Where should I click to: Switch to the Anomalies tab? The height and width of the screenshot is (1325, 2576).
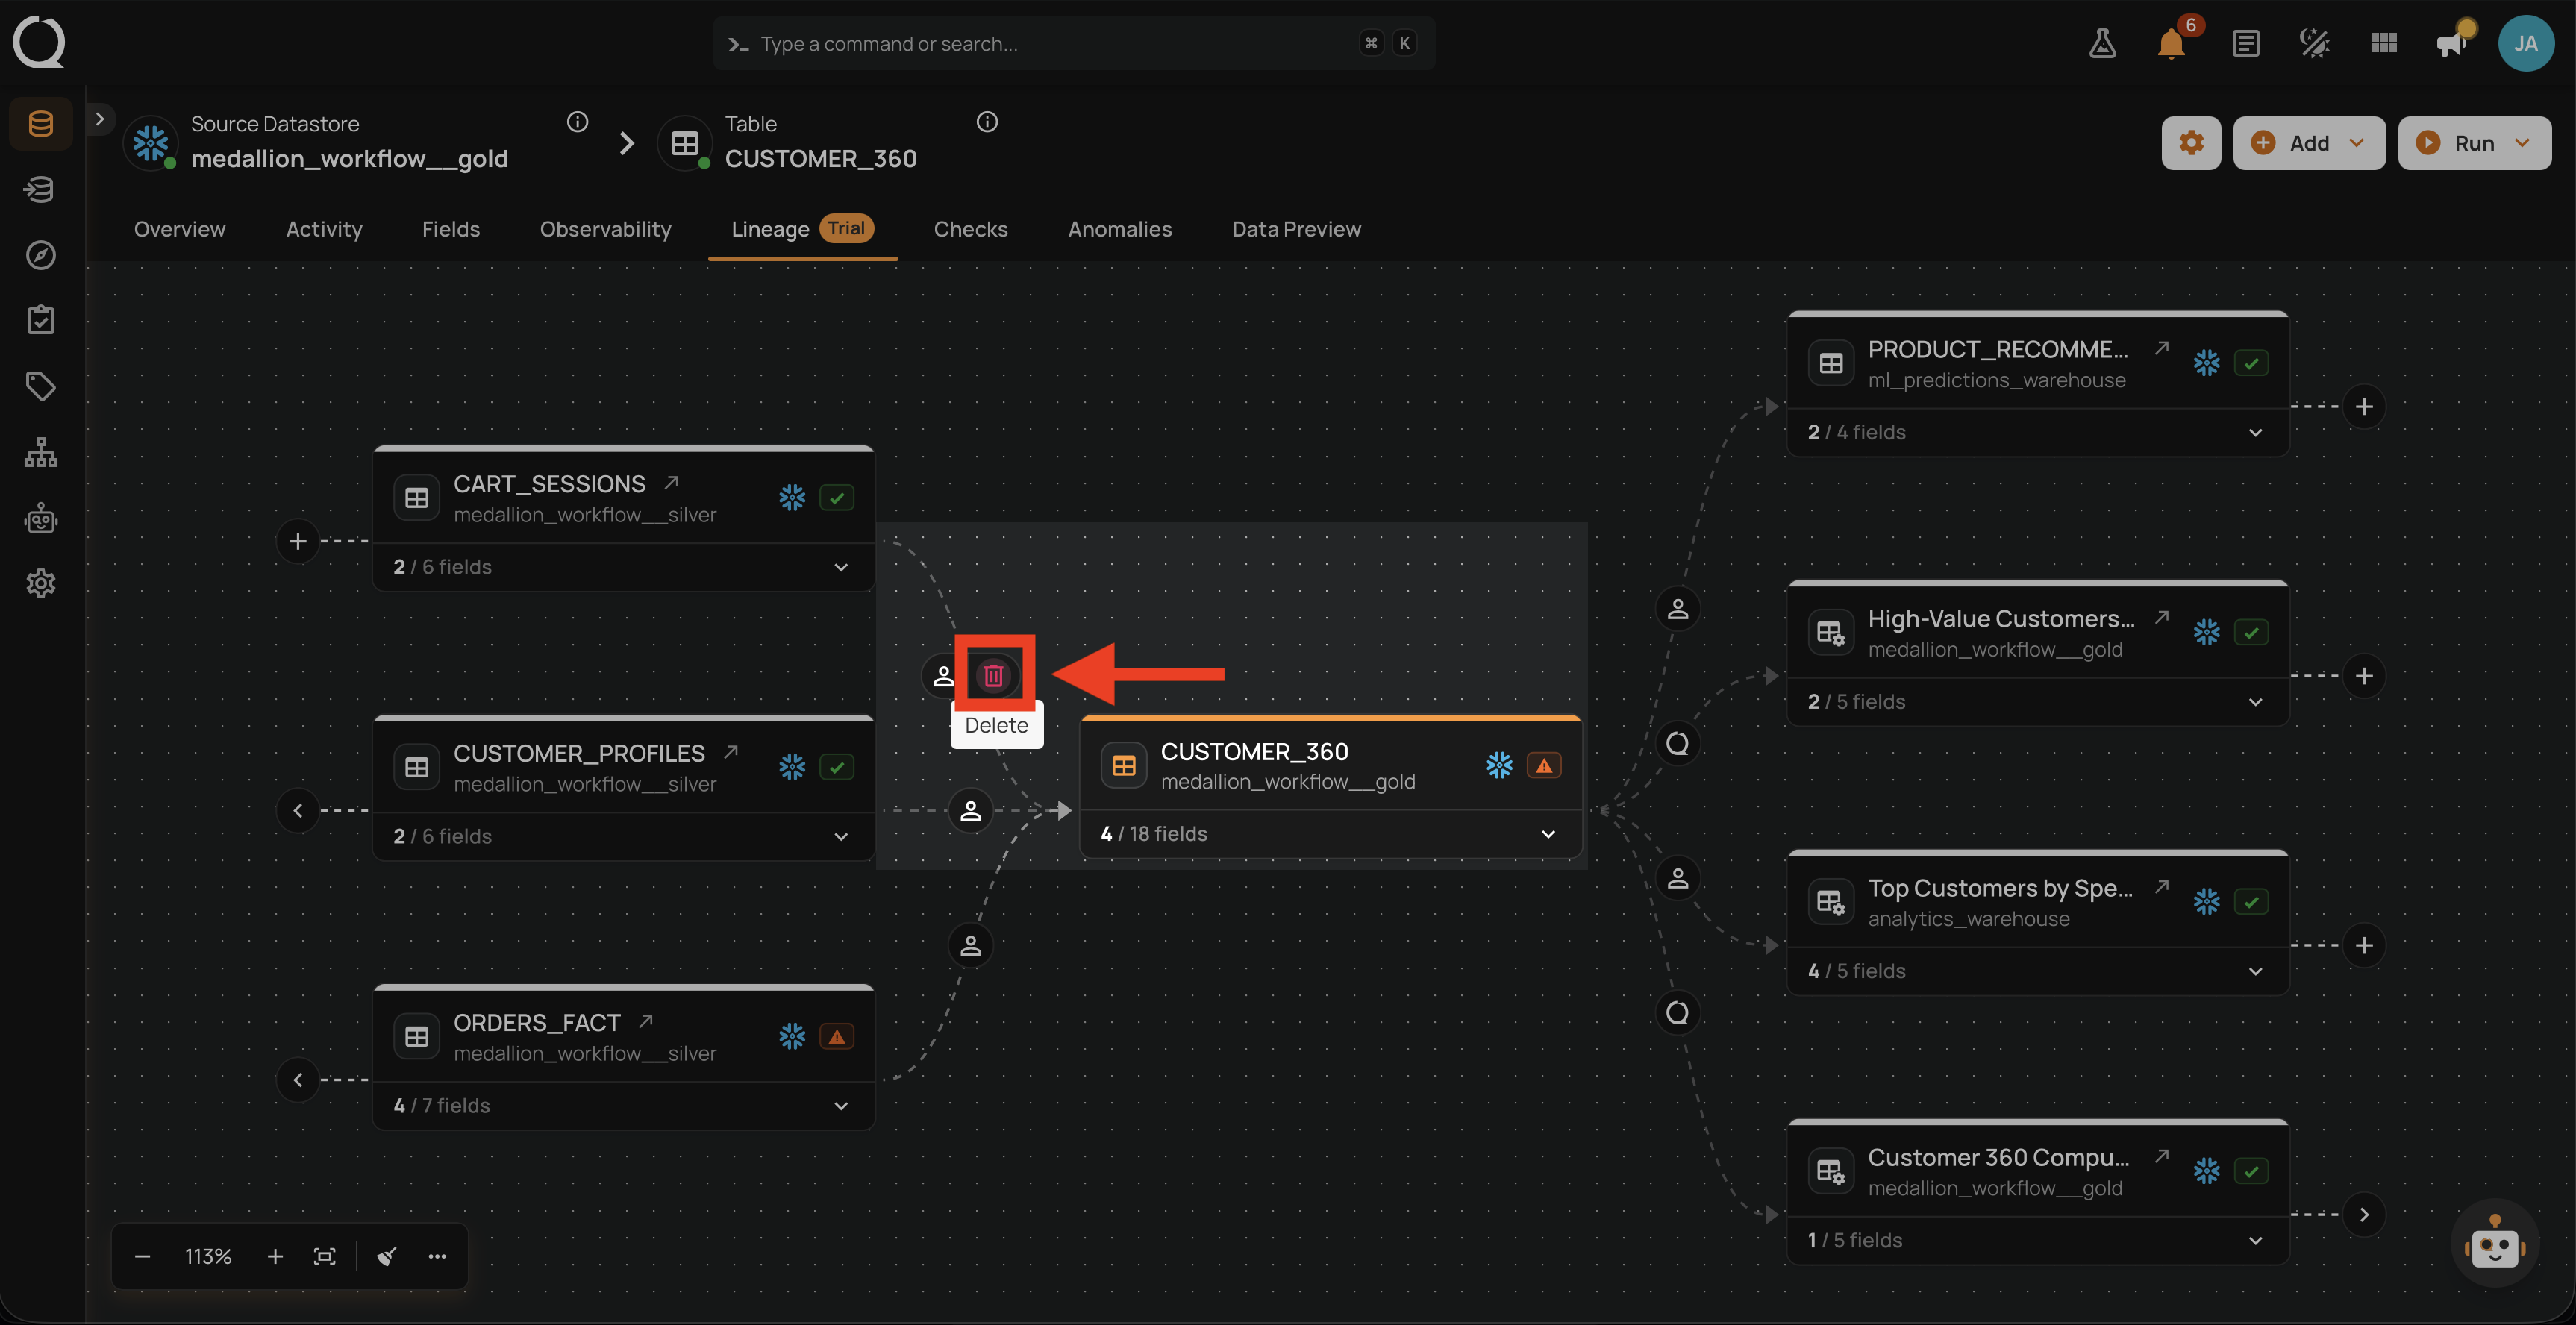click(x=1120, y=229)
